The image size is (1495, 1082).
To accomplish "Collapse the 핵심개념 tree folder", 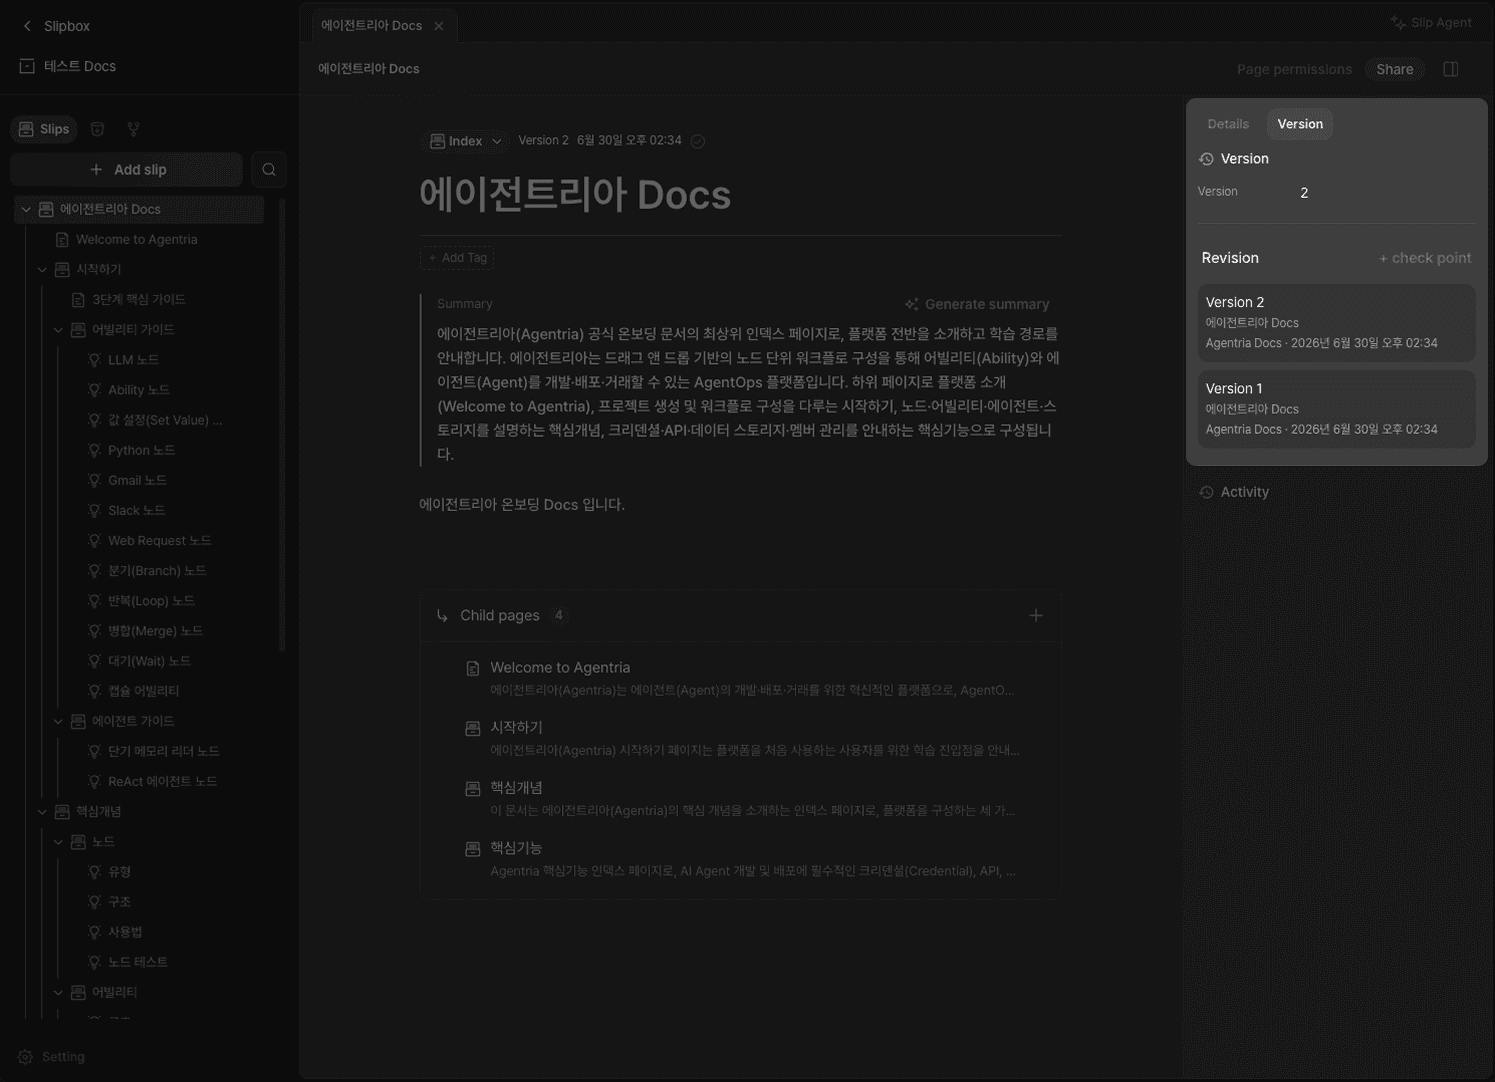I will pos(42,811).
